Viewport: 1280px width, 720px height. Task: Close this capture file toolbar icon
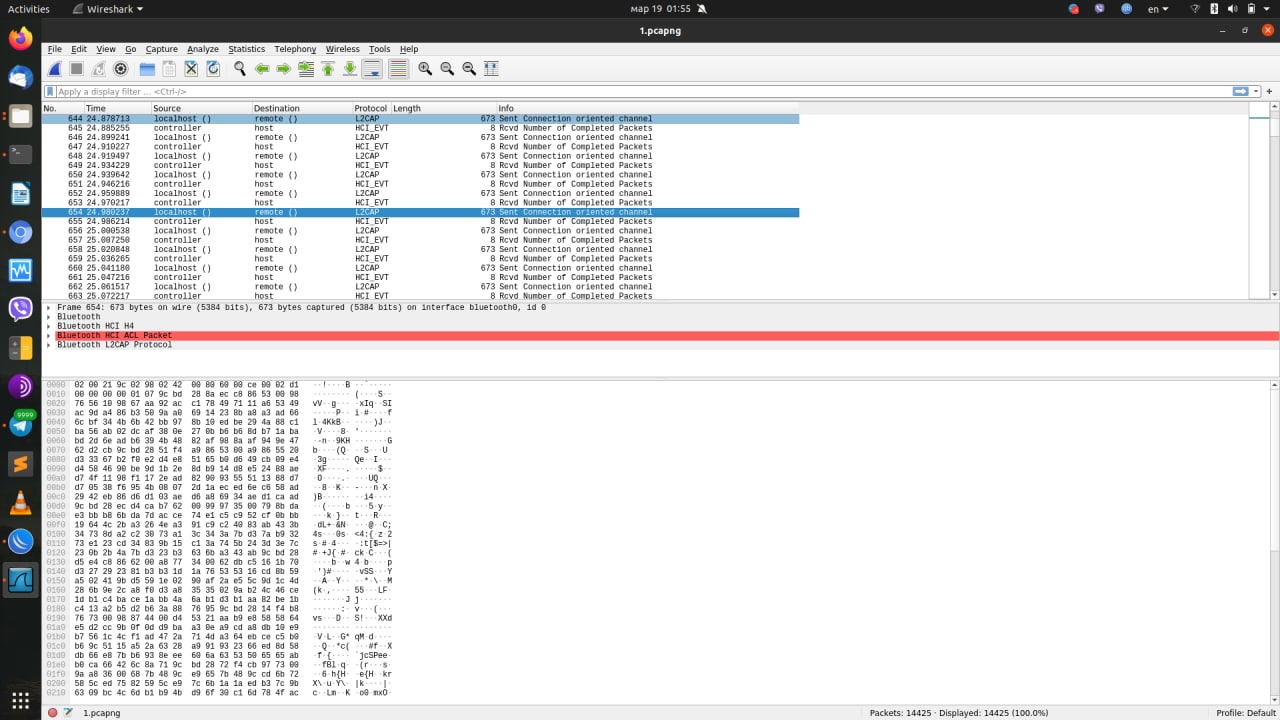tap(191, 69)
